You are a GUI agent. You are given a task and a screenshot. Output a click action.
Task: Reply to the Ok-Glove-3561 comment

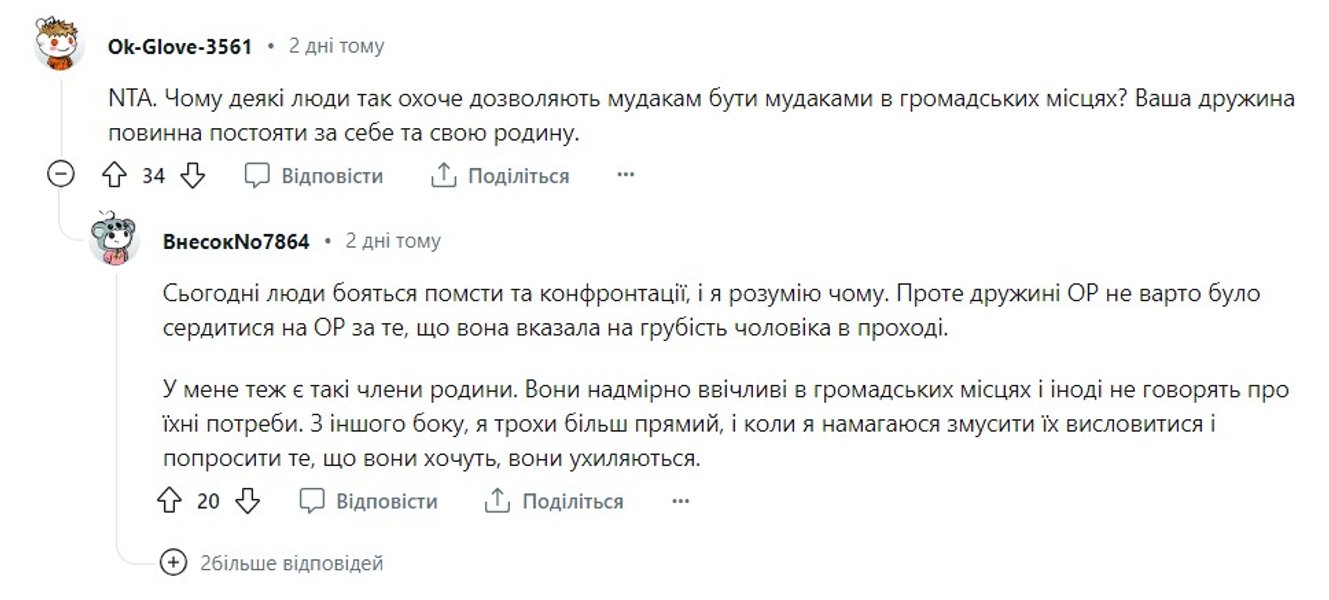tap(314, 176)
